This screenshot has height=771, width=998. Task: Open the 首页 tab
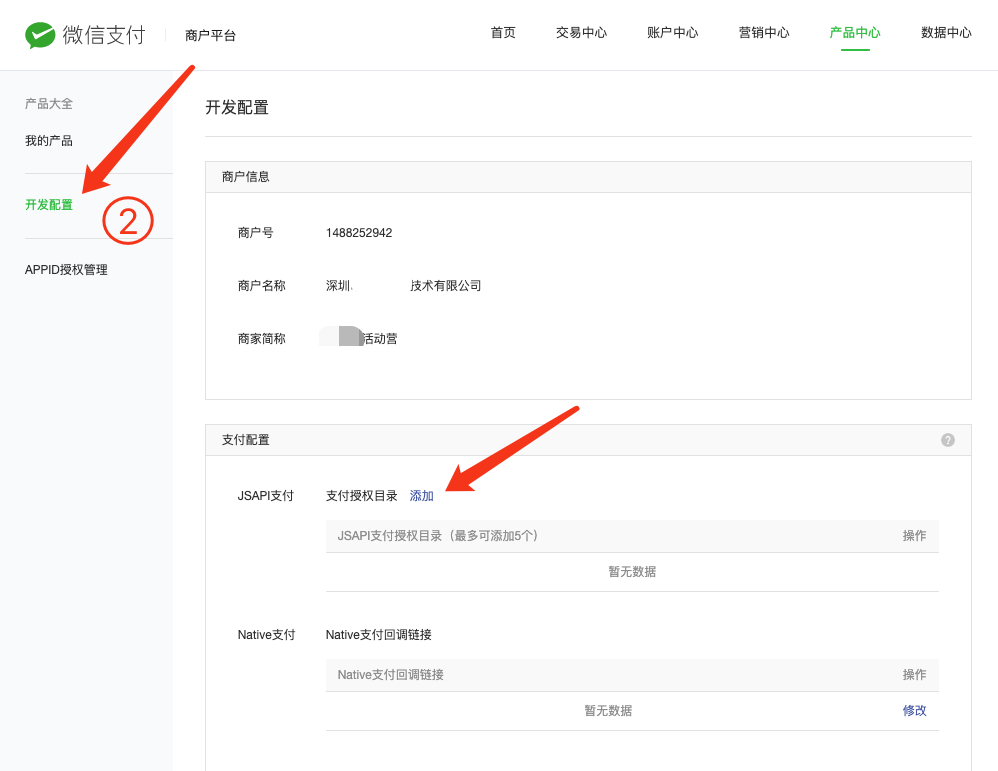[503, 33]
